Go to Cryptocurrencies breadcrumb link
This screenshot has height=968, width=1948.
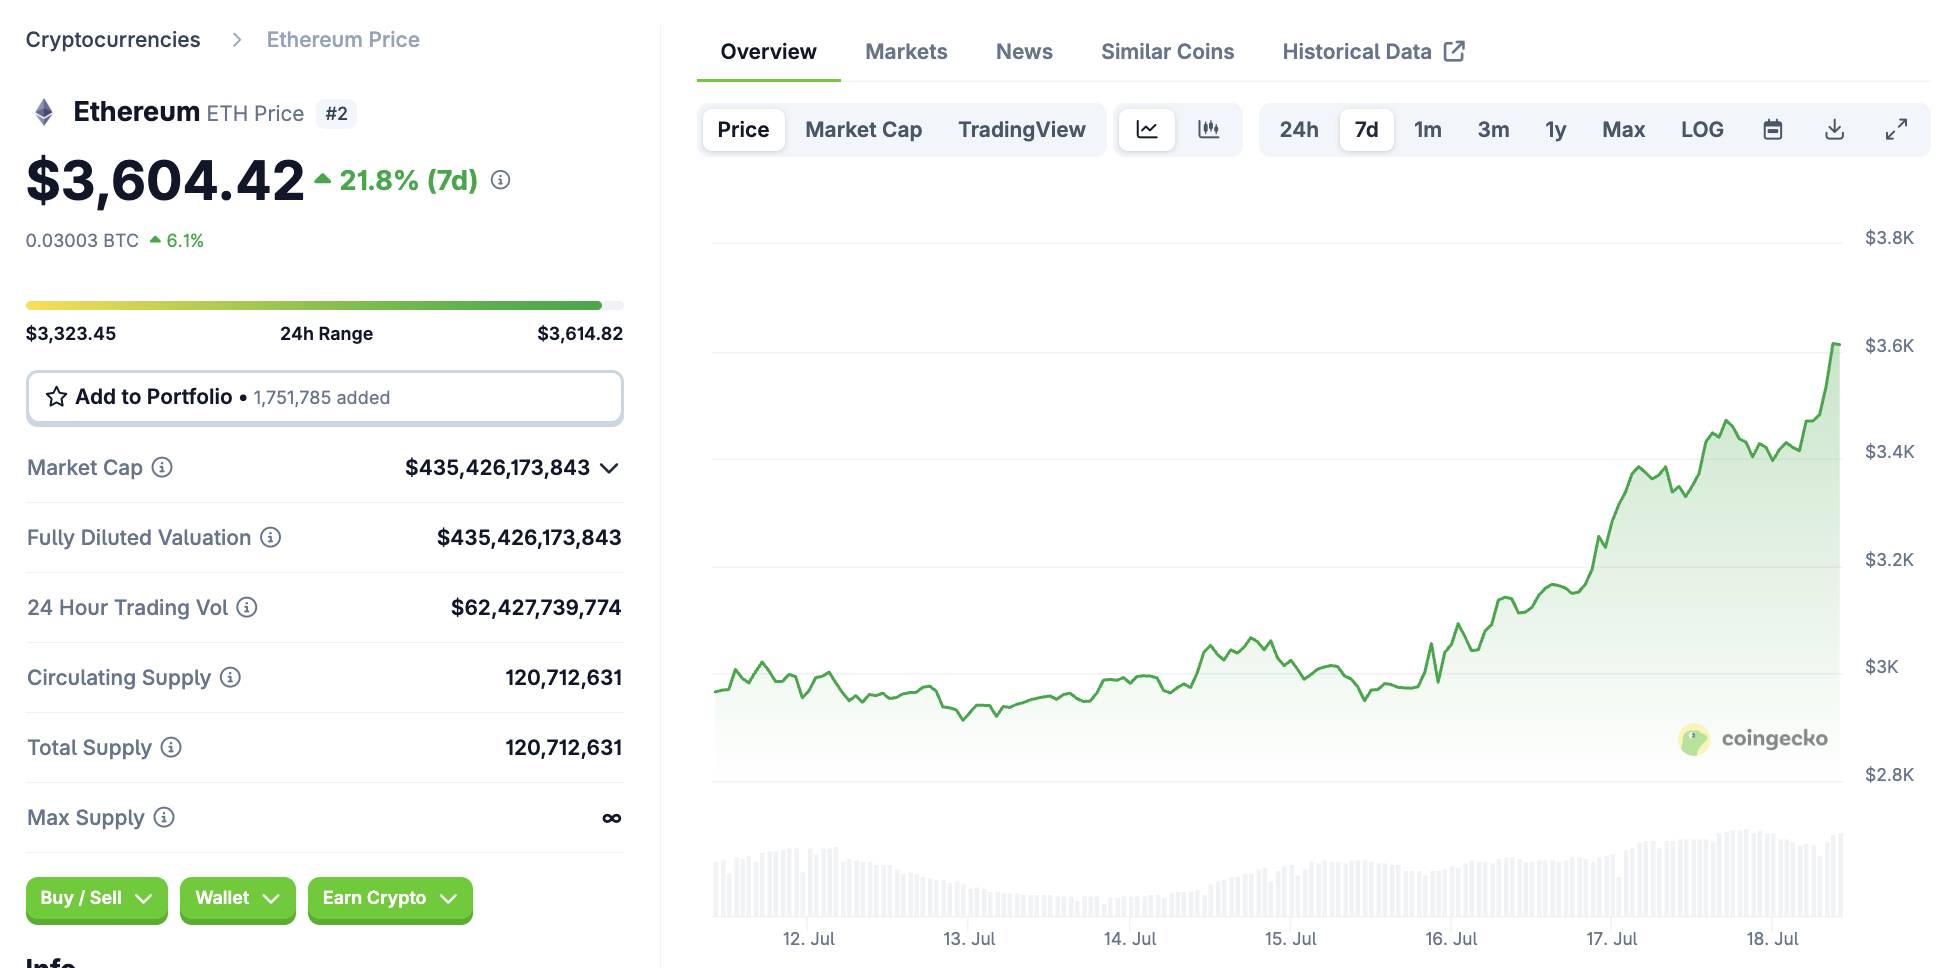coord(113,40)
